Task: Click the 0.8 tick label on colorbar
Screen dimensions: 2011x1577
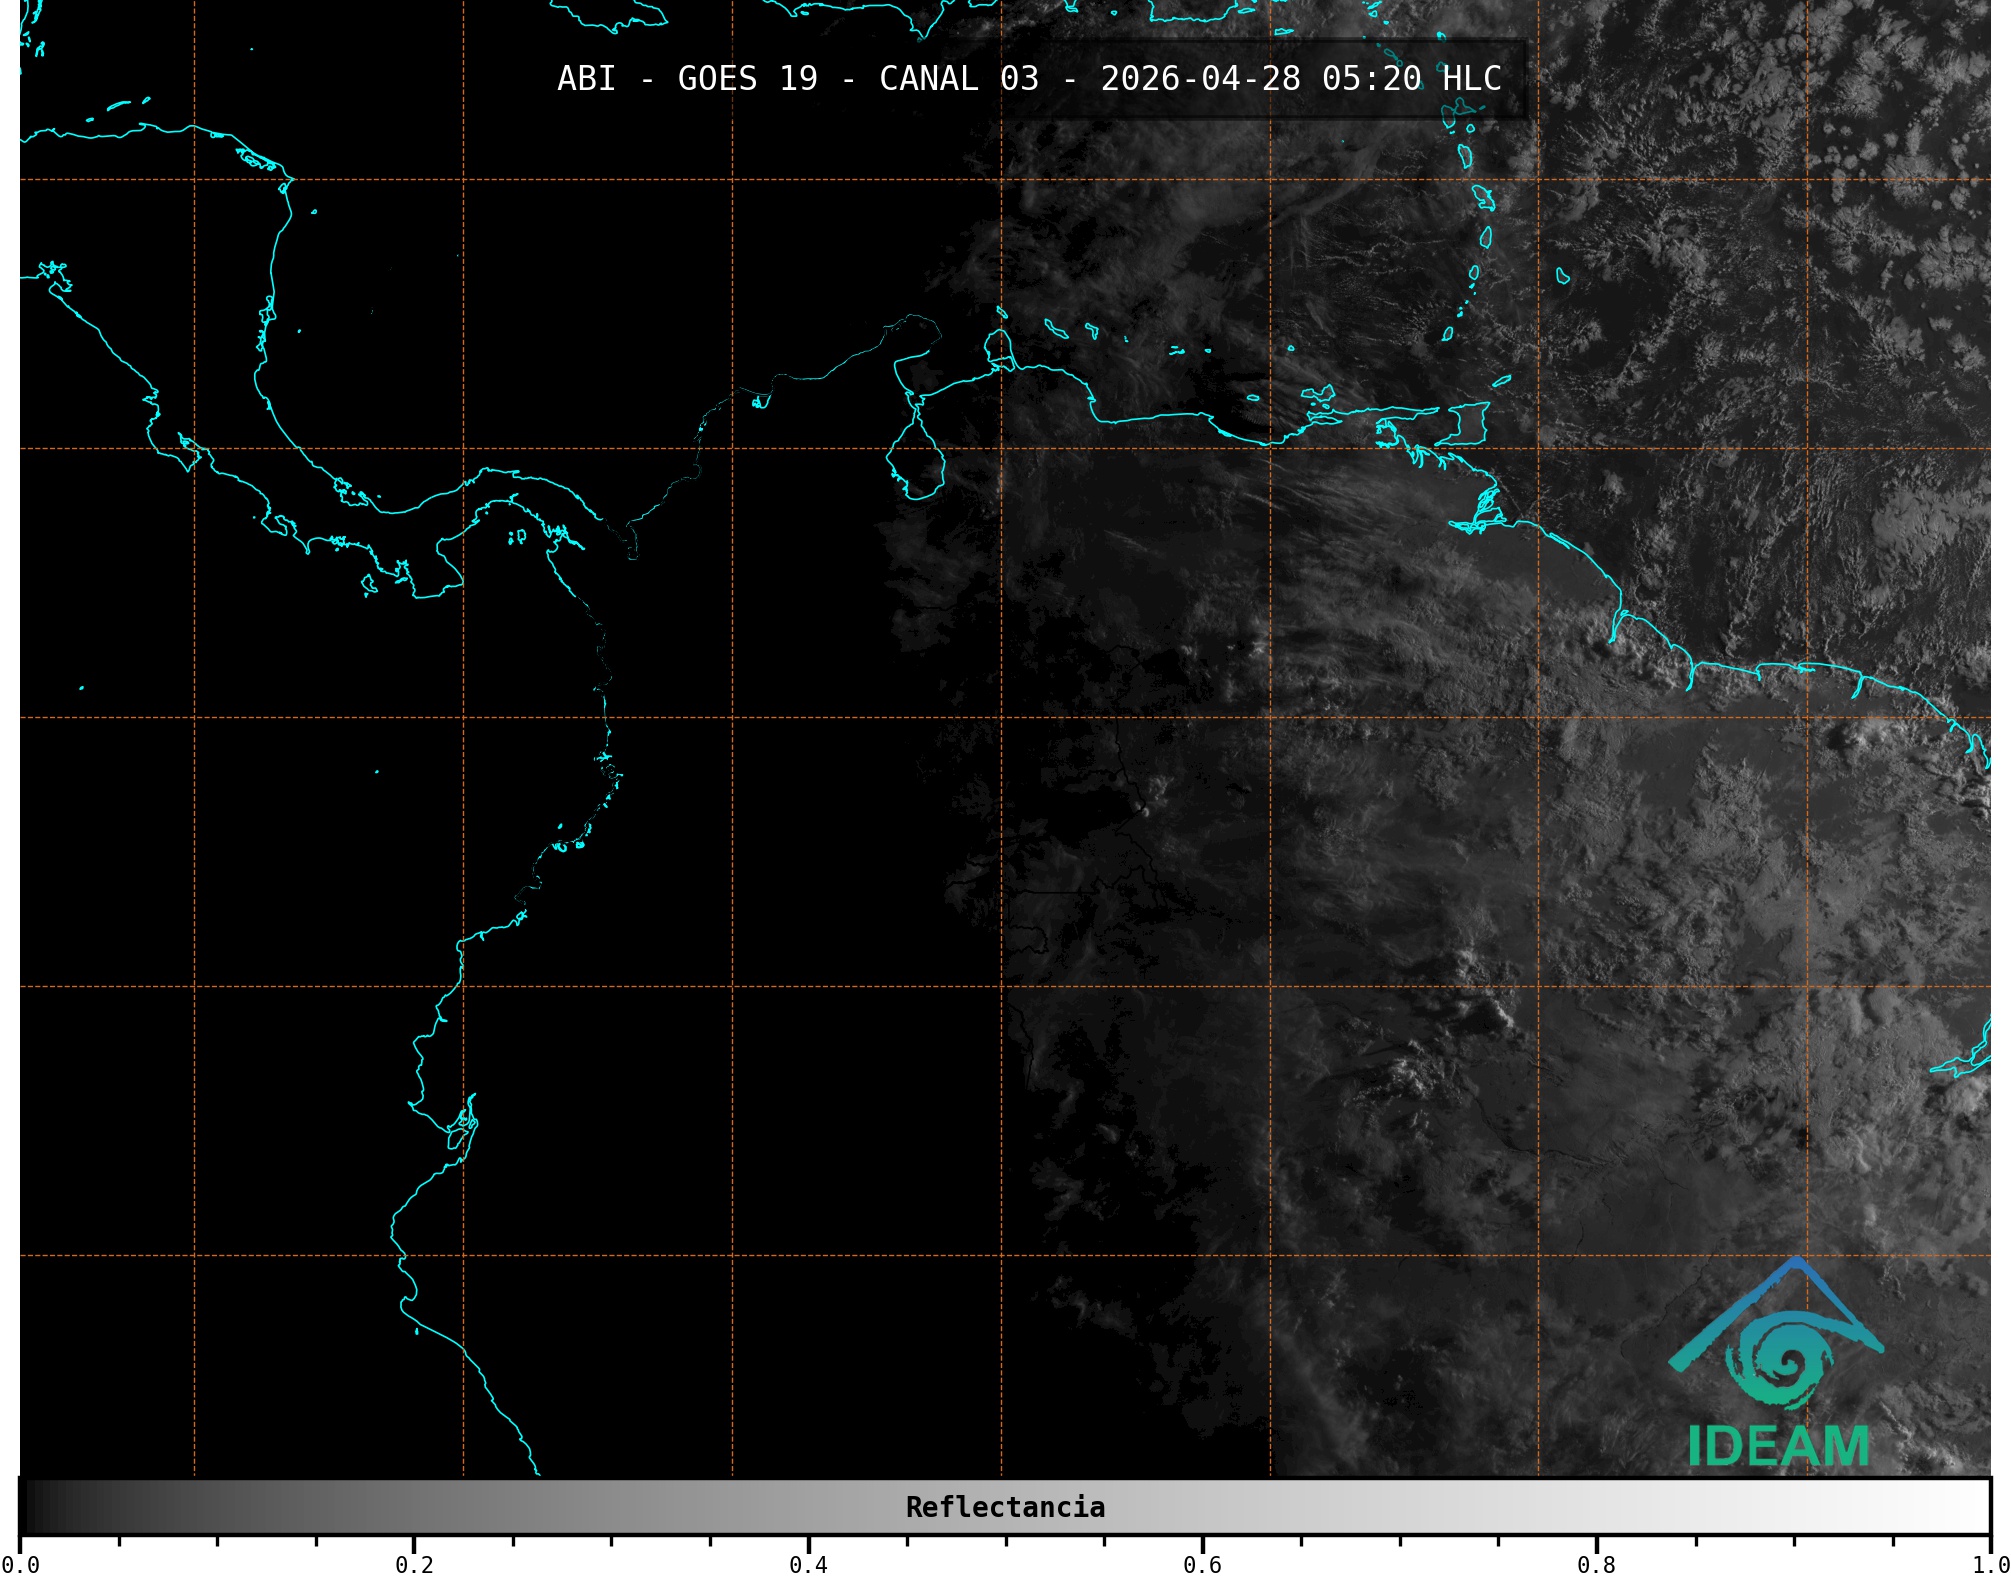Action: tap(1596, 1564)
